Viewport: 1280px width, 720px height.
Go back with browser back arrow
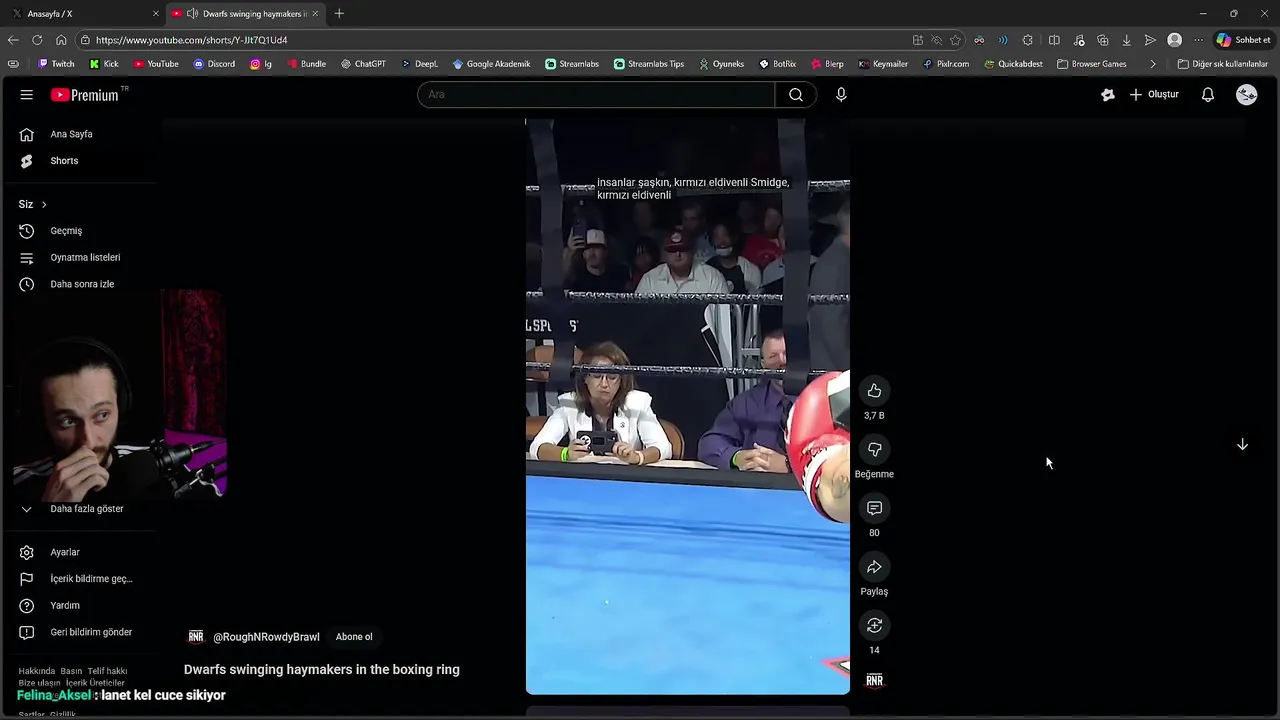(13, 40)
